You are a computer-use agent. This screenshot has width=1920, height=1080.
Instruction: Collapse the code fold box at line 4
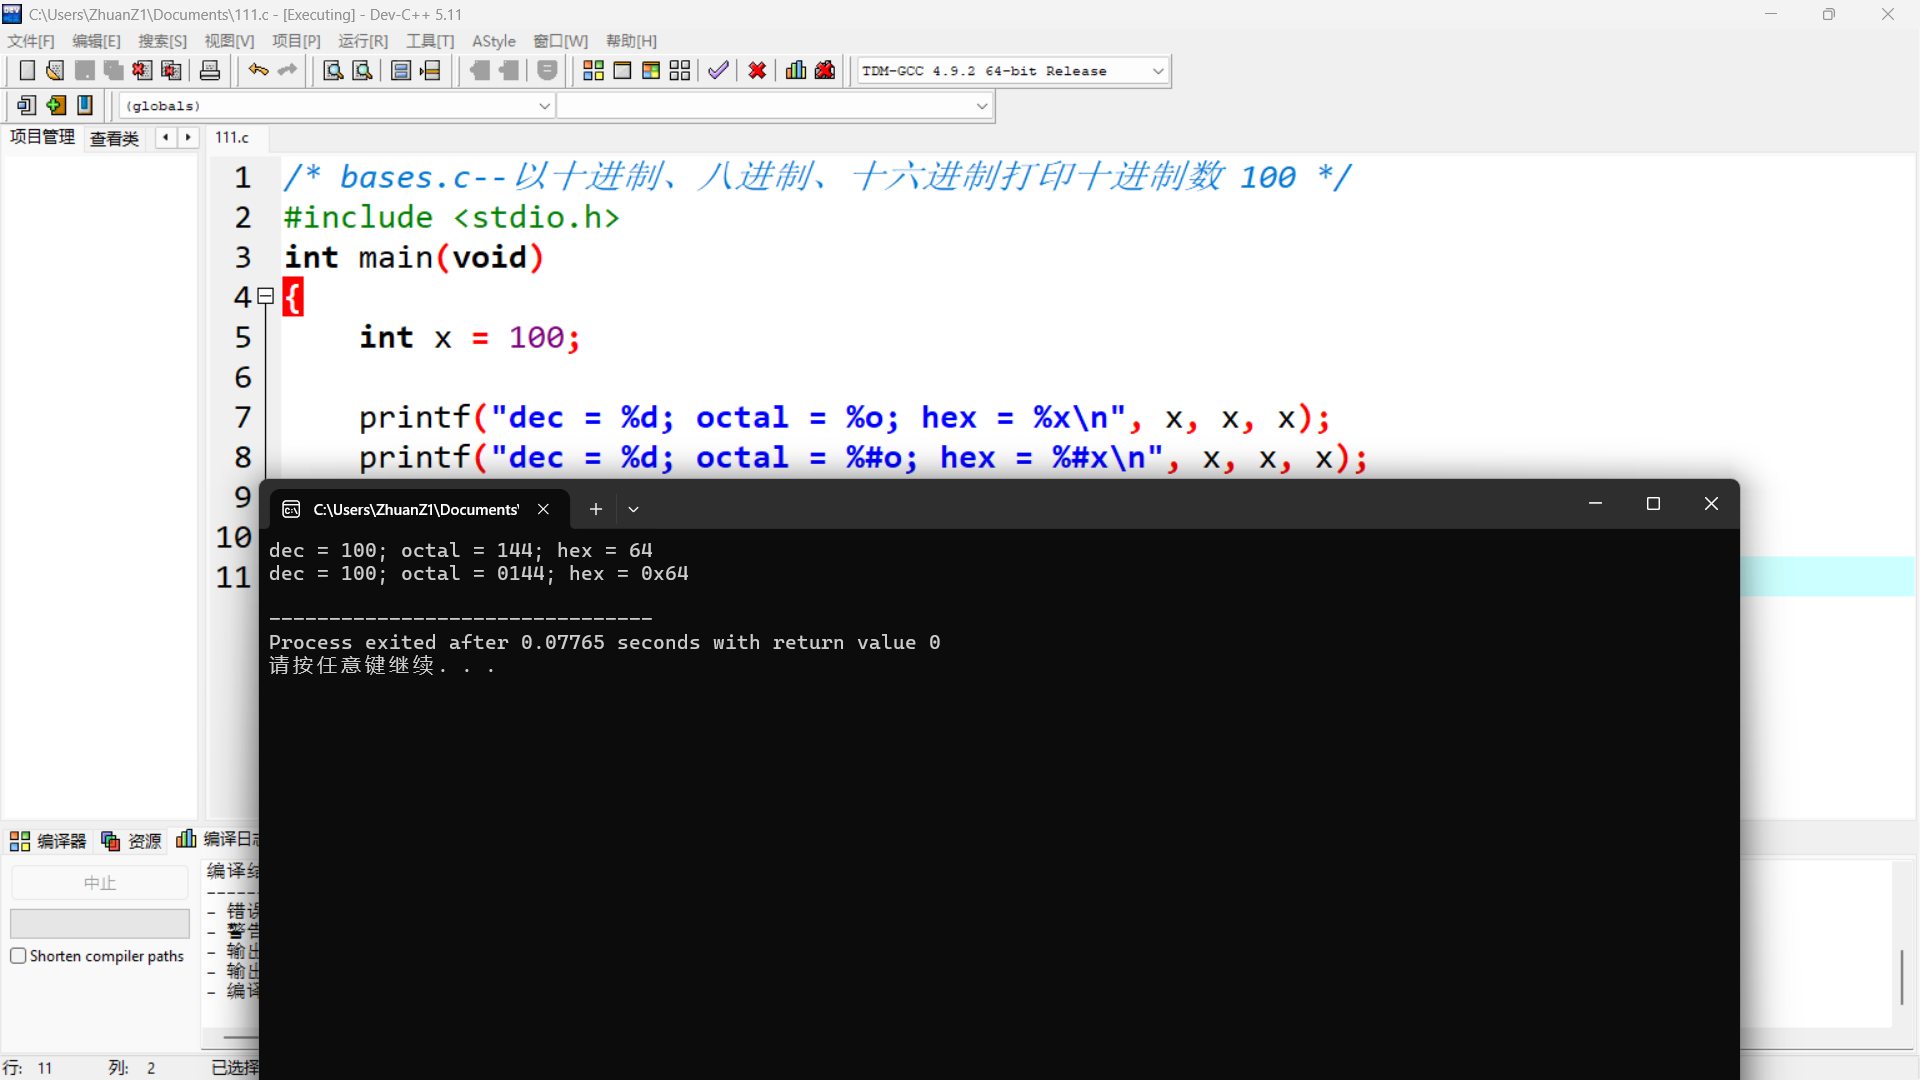click(x=265, y=296)
